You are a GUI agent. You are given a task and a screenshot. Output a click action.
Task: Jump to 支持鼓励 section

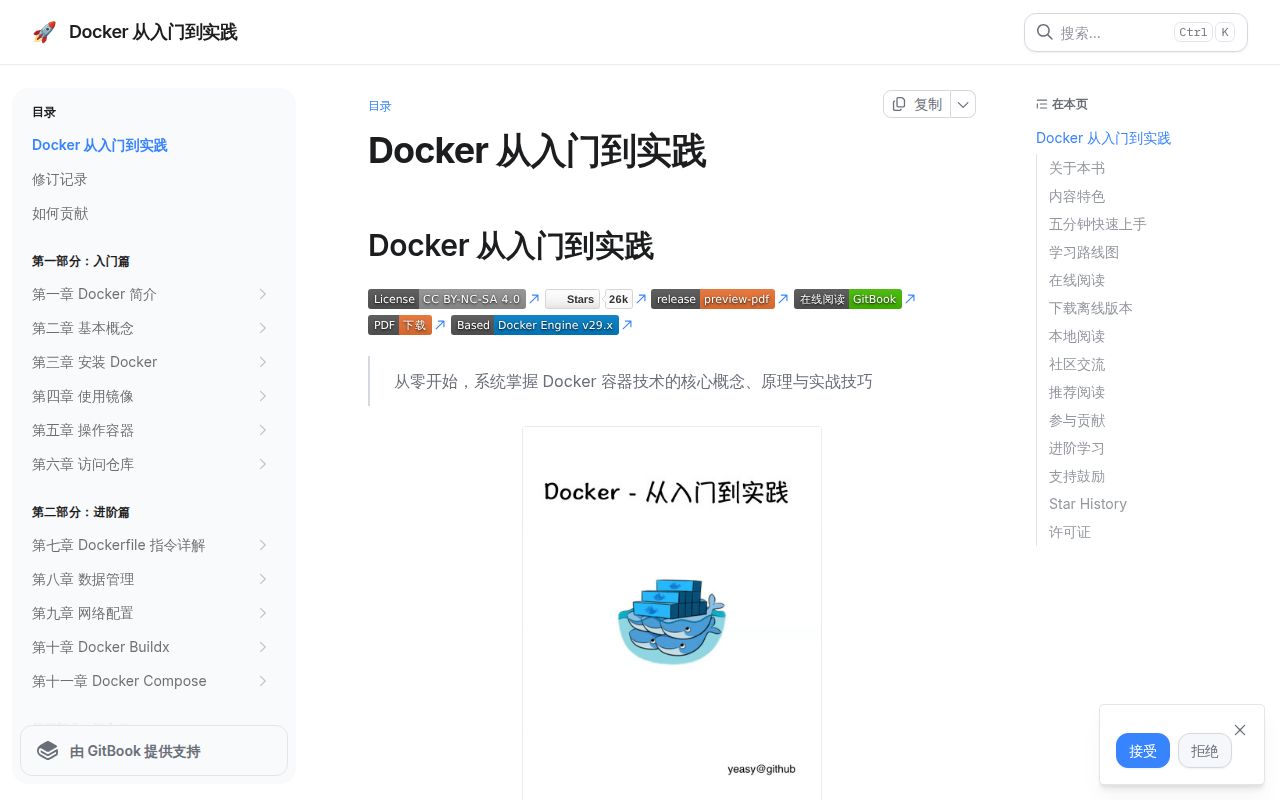click(1077, 476)
